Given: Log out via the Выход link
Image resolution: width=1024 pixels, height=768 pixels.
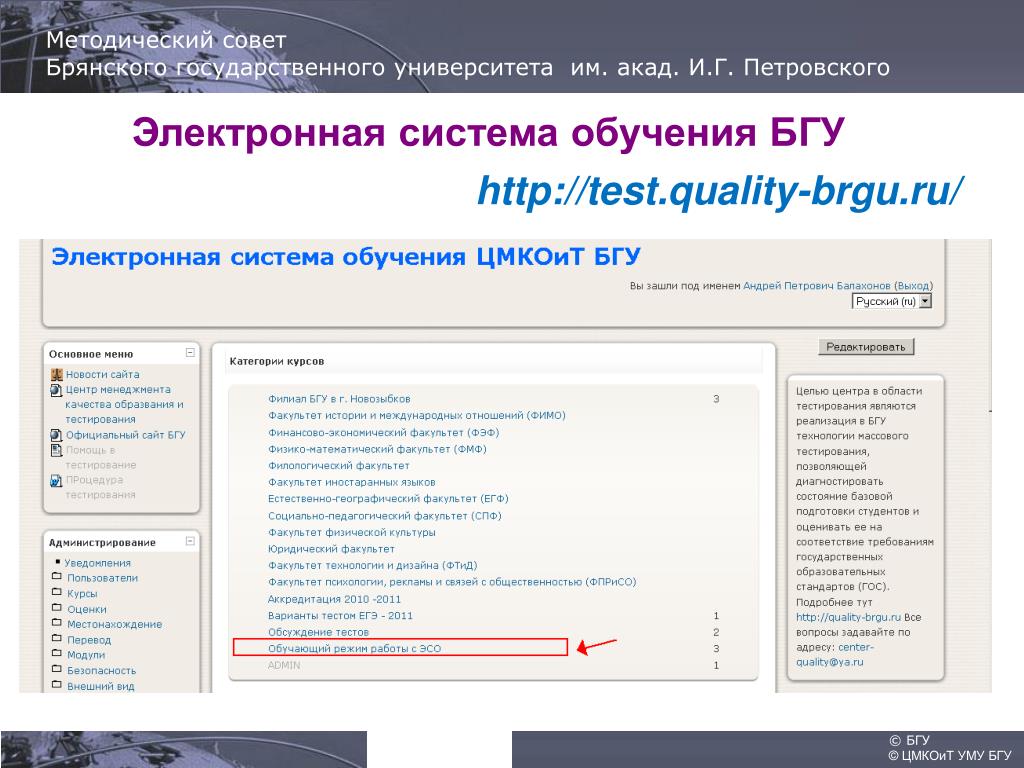Looking at the screenshot, I should [913, 286].
